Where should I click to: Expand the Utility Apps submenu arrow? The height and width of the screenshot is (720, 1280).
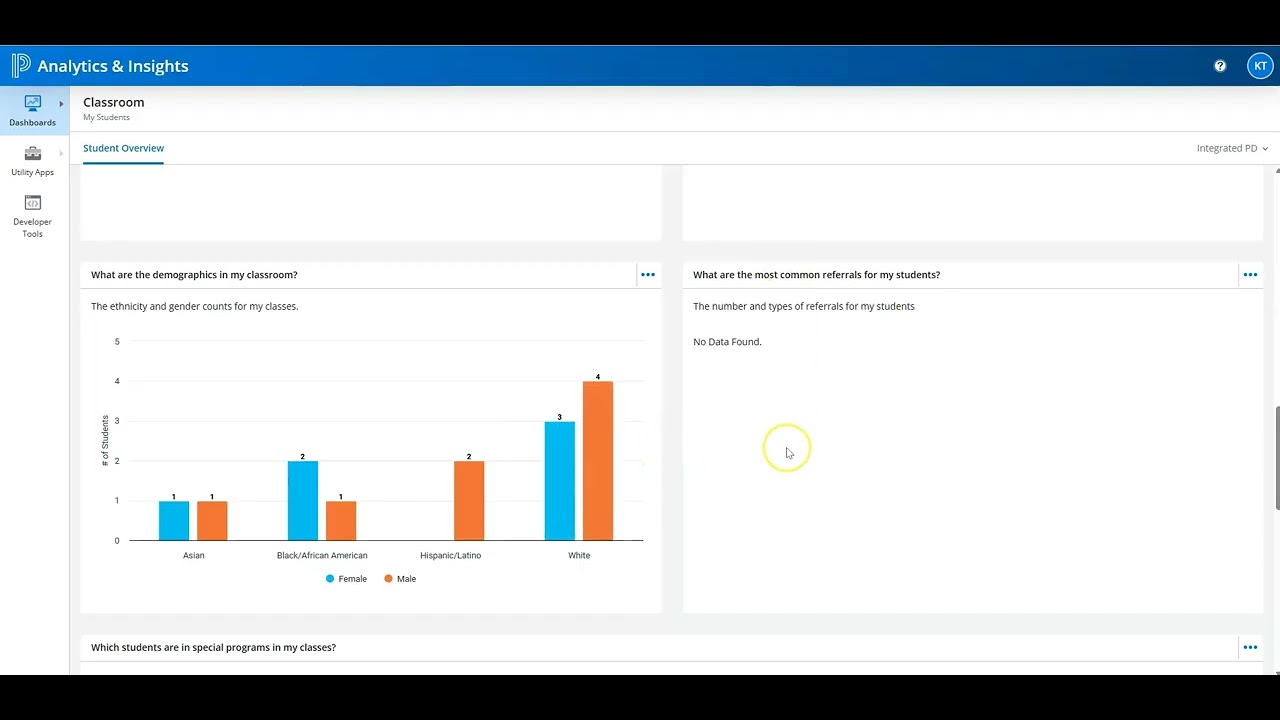pyautogui.click(x=61, y=153)
